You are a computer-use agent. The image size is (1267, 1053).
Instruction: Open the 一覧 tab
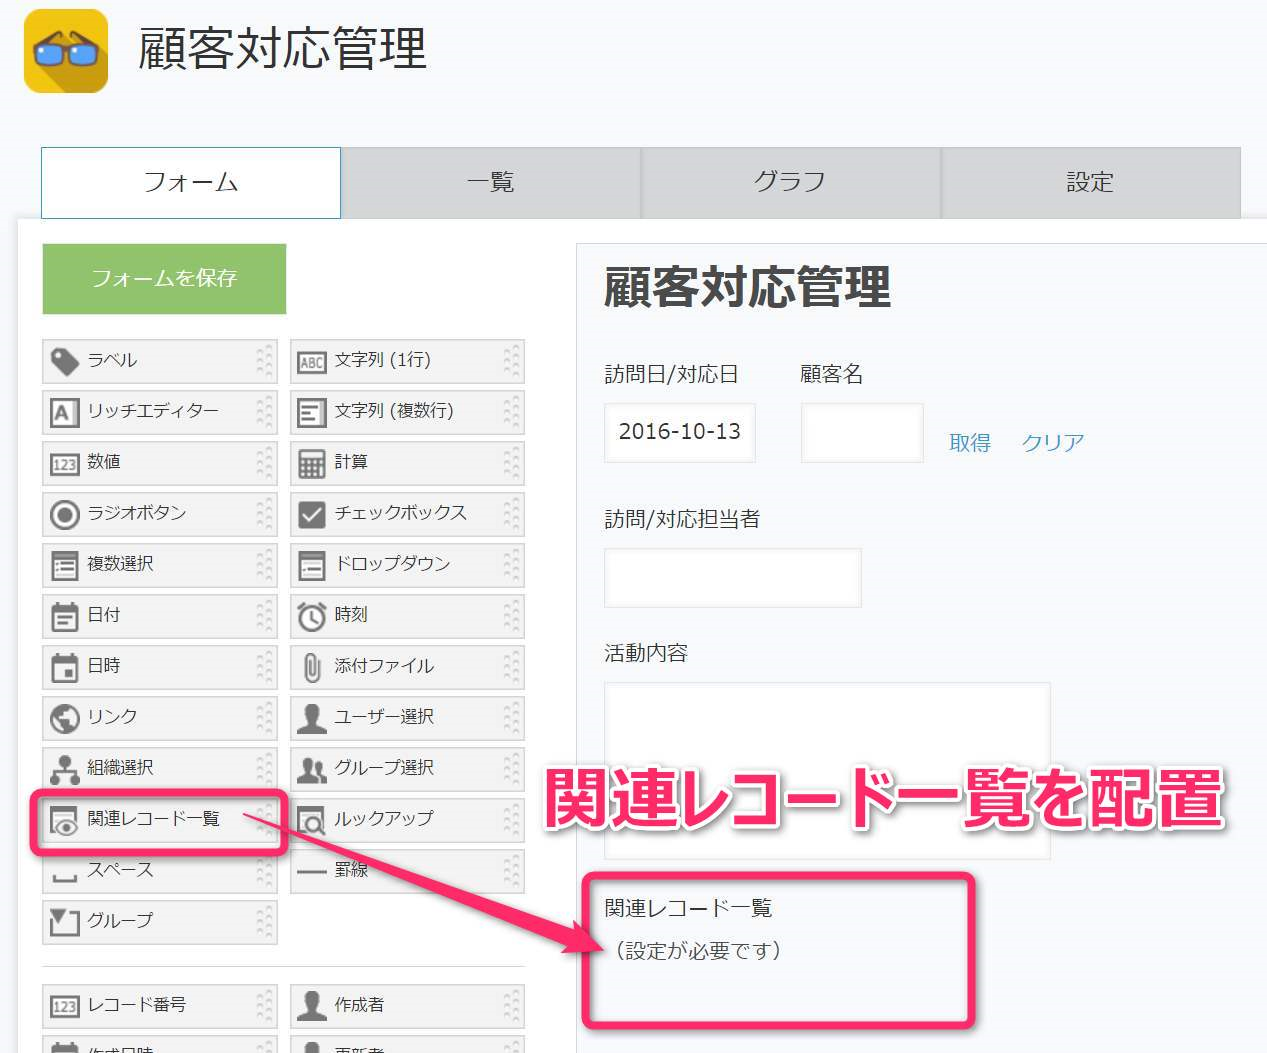pyautogui.click(x=491, y=183)
